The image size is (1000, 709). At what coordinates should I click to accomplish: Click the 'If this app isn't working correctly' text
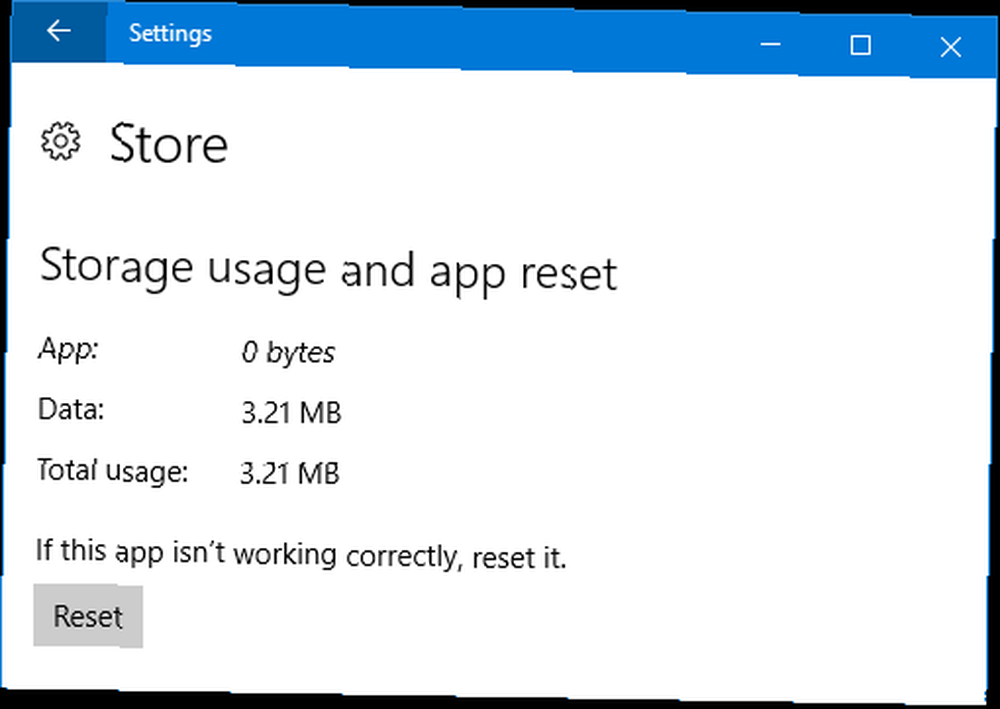pos(302,554)
